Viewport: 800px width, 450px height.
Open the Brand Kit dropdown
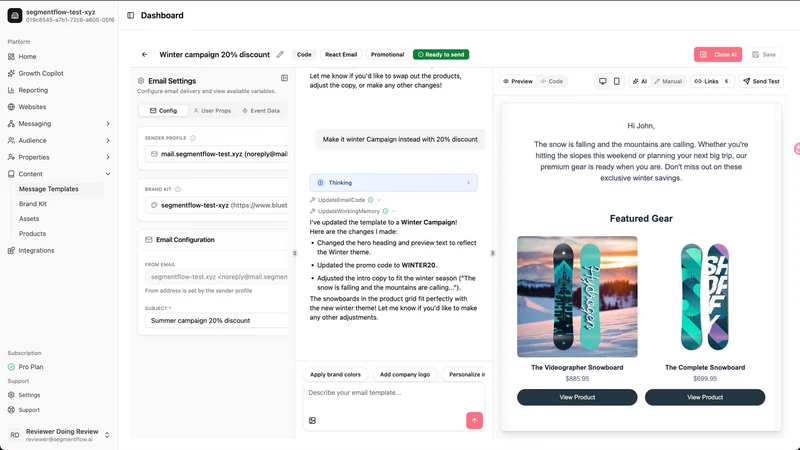coord(216,205)
